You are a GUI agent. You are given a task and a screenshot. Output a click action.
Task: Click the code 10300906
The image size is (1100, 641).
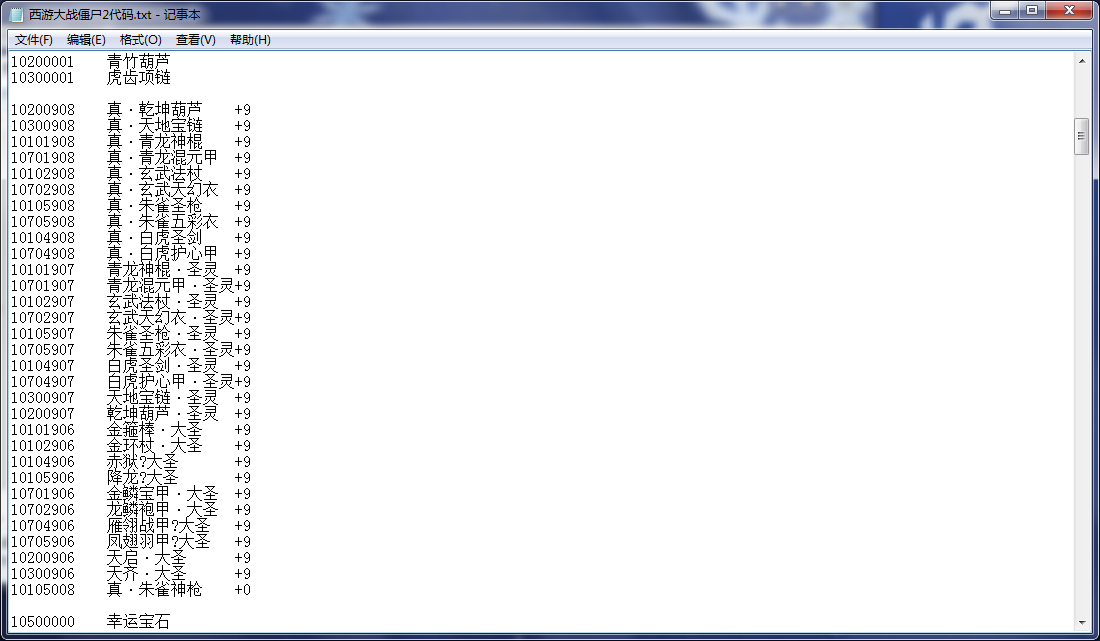(x=42, y=574)
